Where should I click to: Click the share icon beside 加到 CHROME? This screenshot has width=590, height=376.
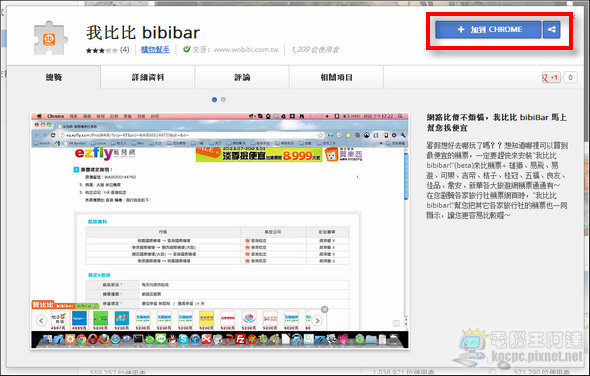(552, 29)
